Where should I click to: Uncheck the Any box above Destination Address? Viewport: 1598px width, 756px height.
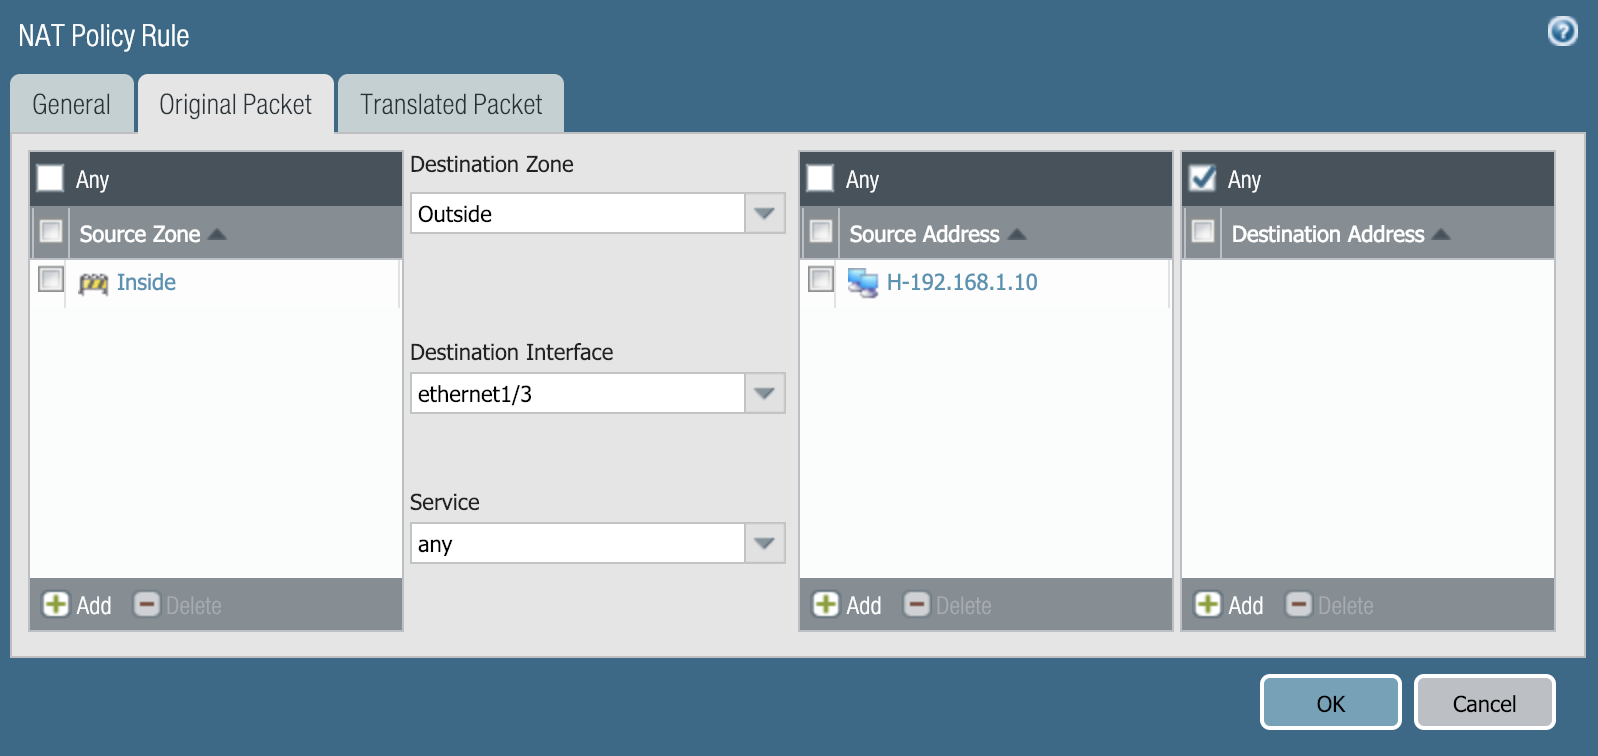(x=1203, y=179)
